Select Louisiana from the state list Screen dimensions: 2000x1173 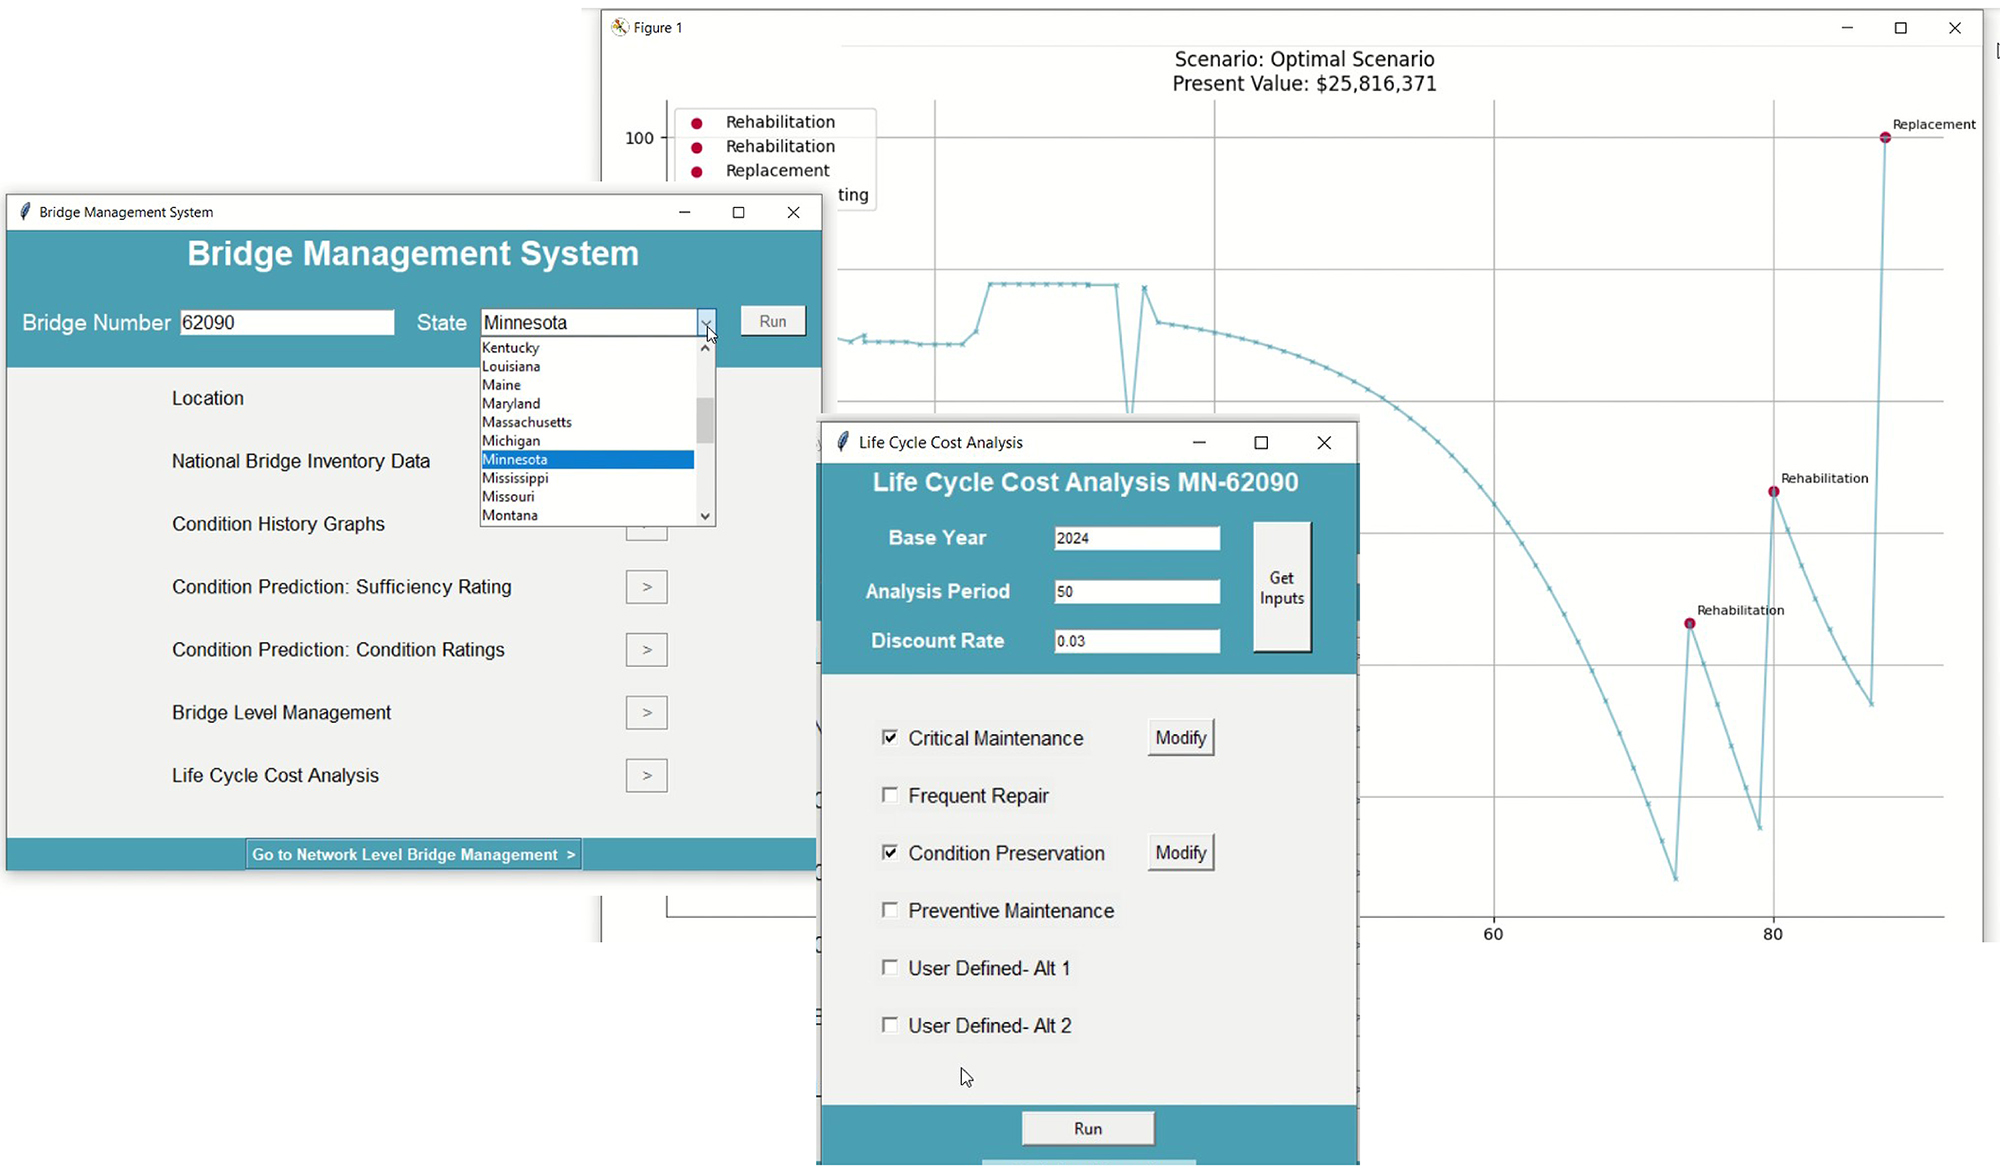(x=587, y=367)
